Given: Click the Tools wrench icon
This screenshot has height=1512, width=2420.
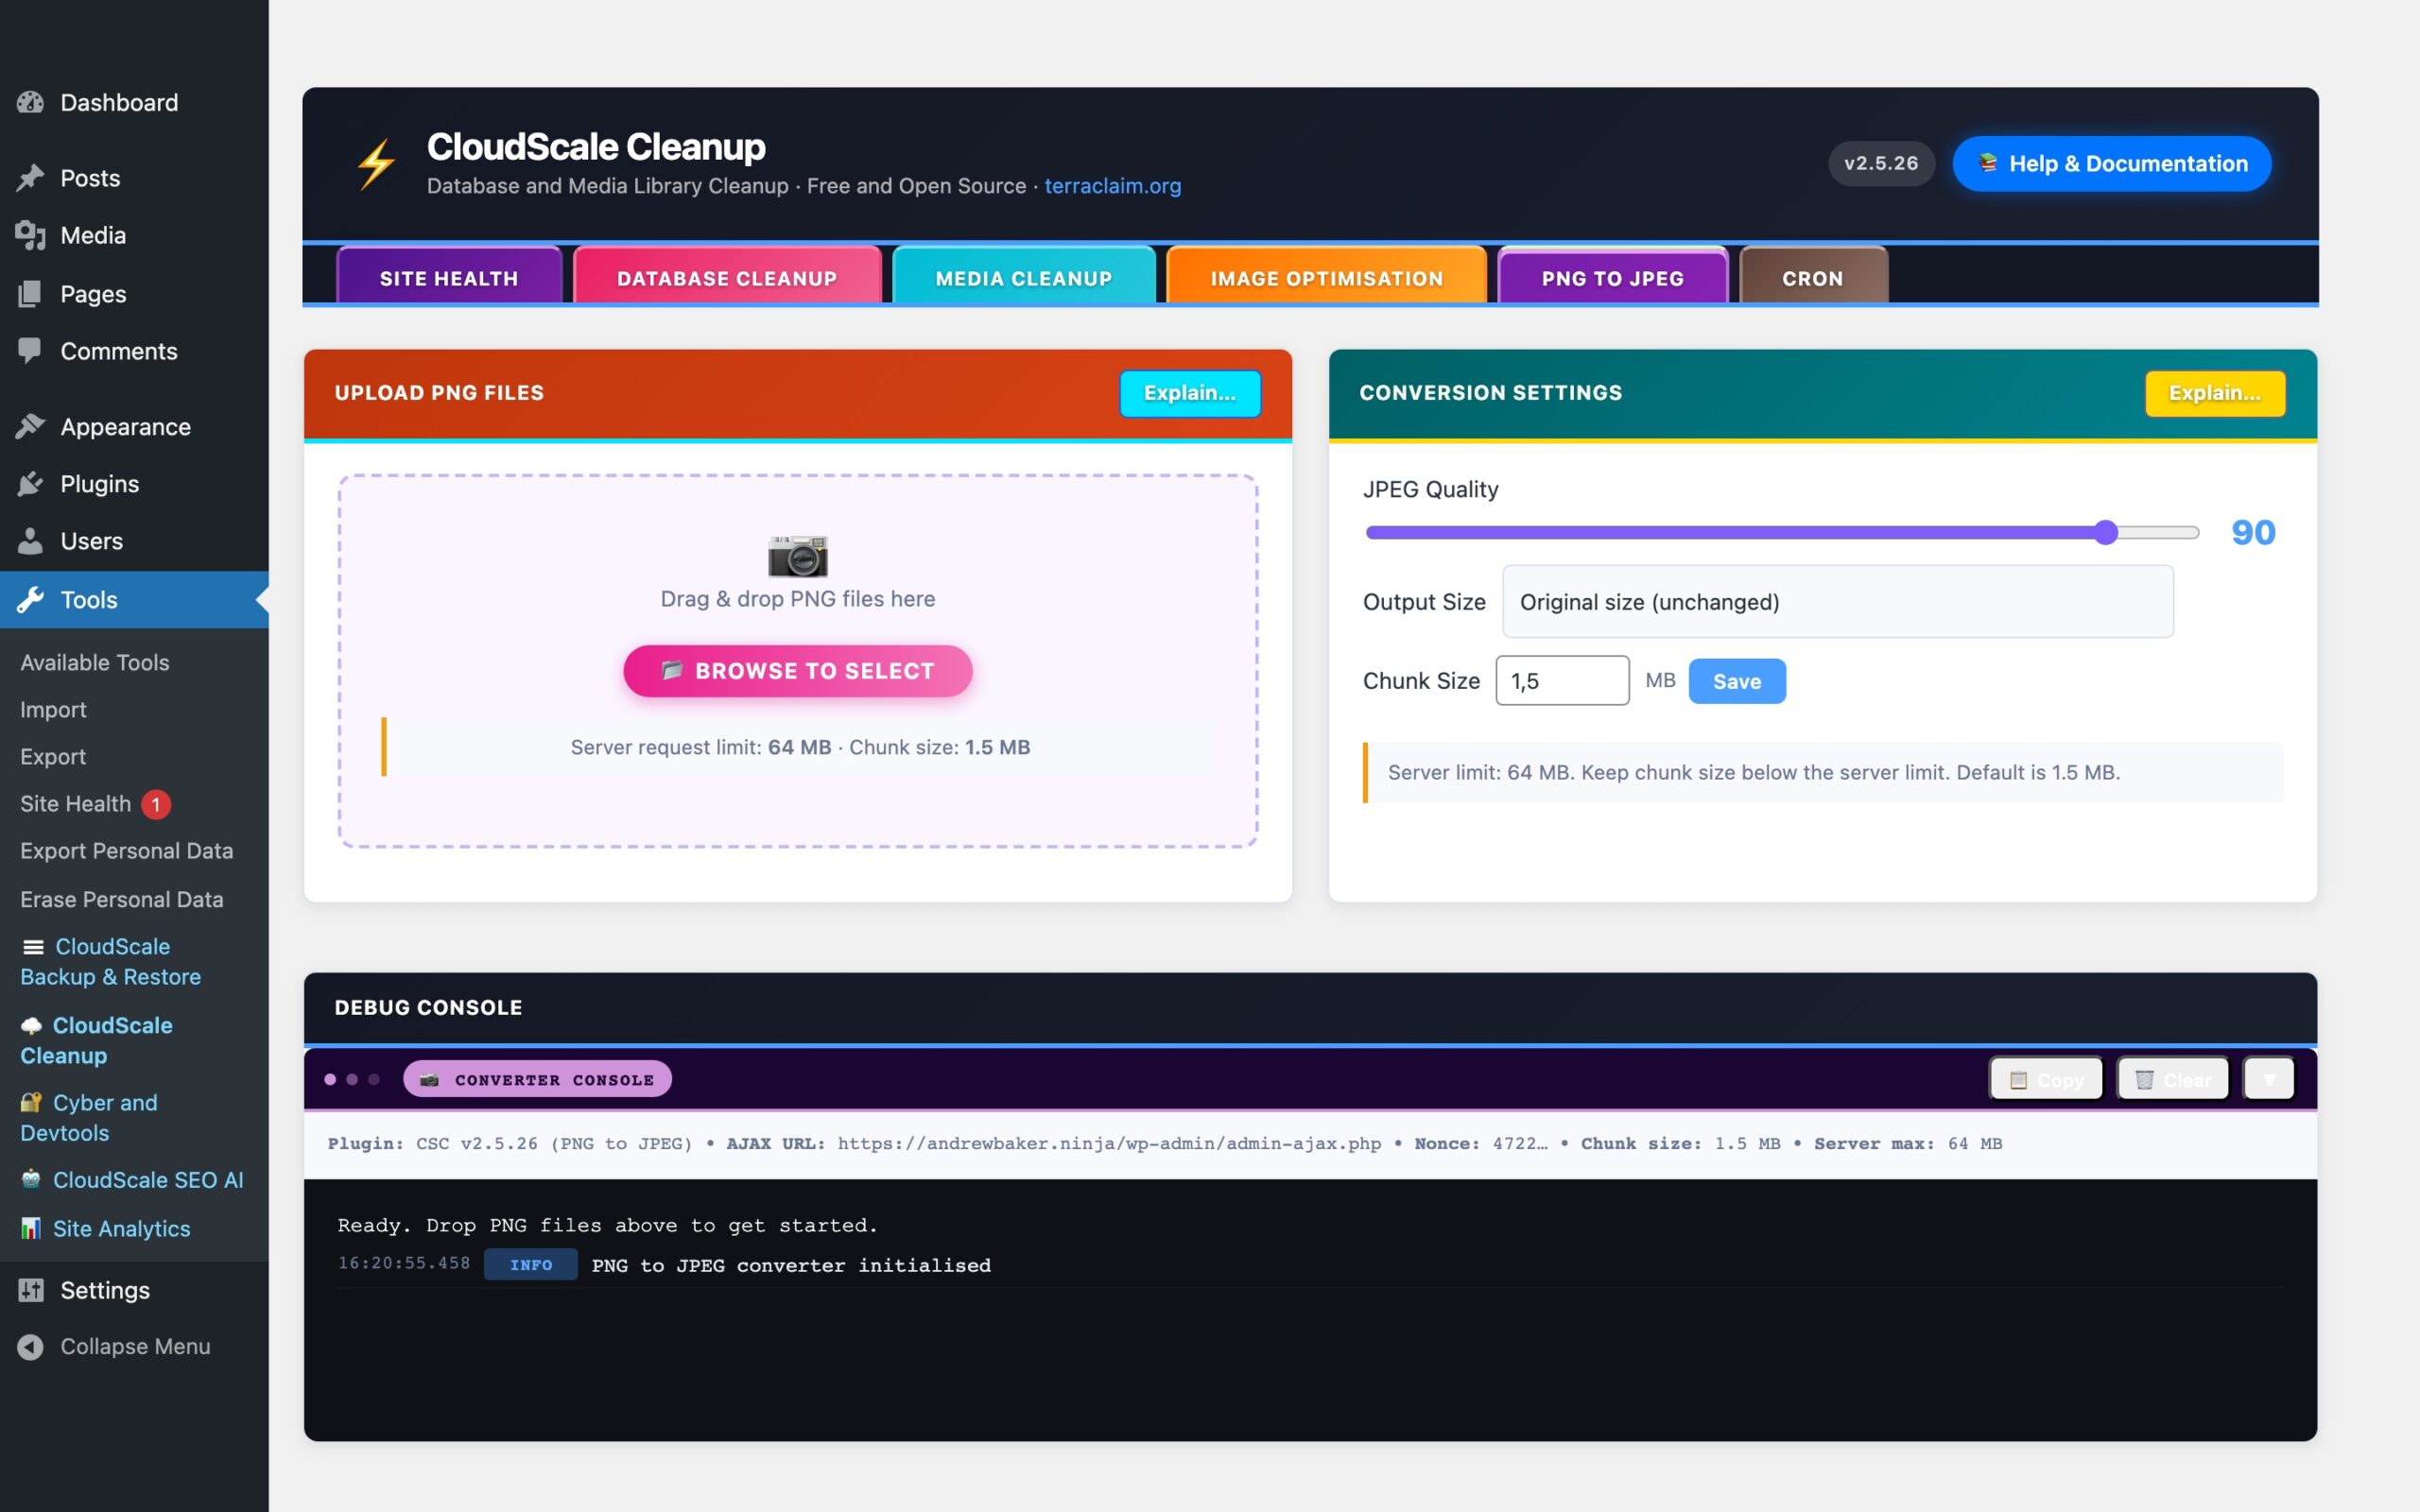Looking at the screenshot, I should tap(31, 600).
